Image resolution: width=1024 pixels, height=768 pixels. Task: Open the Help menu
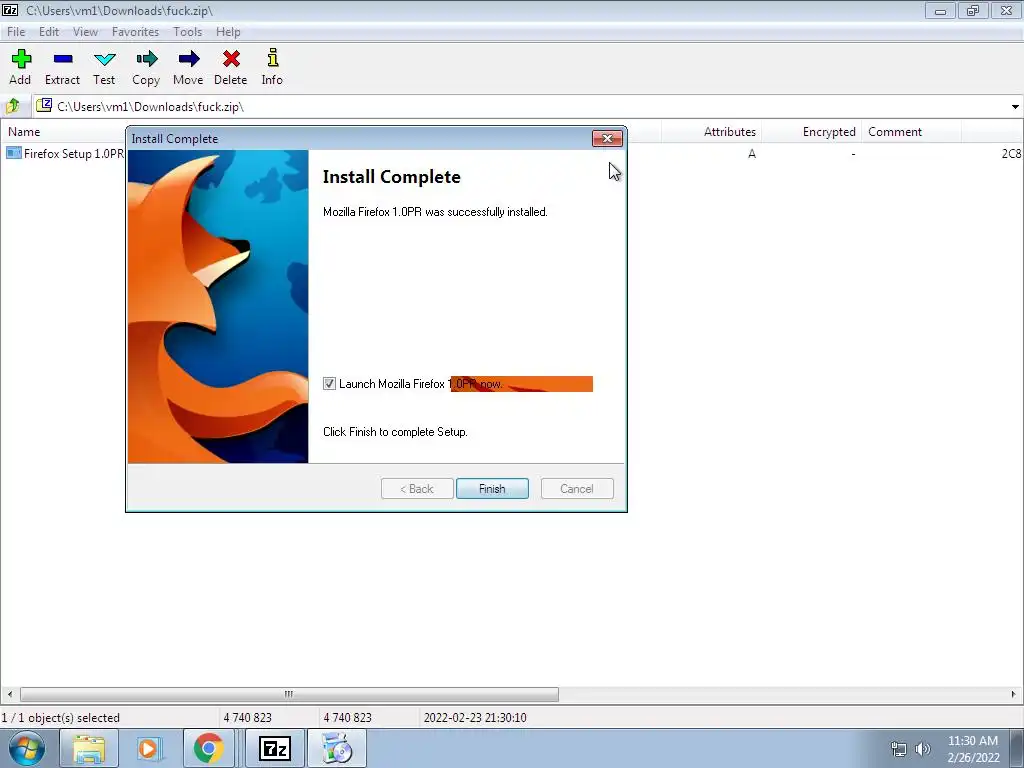[228, 31]
